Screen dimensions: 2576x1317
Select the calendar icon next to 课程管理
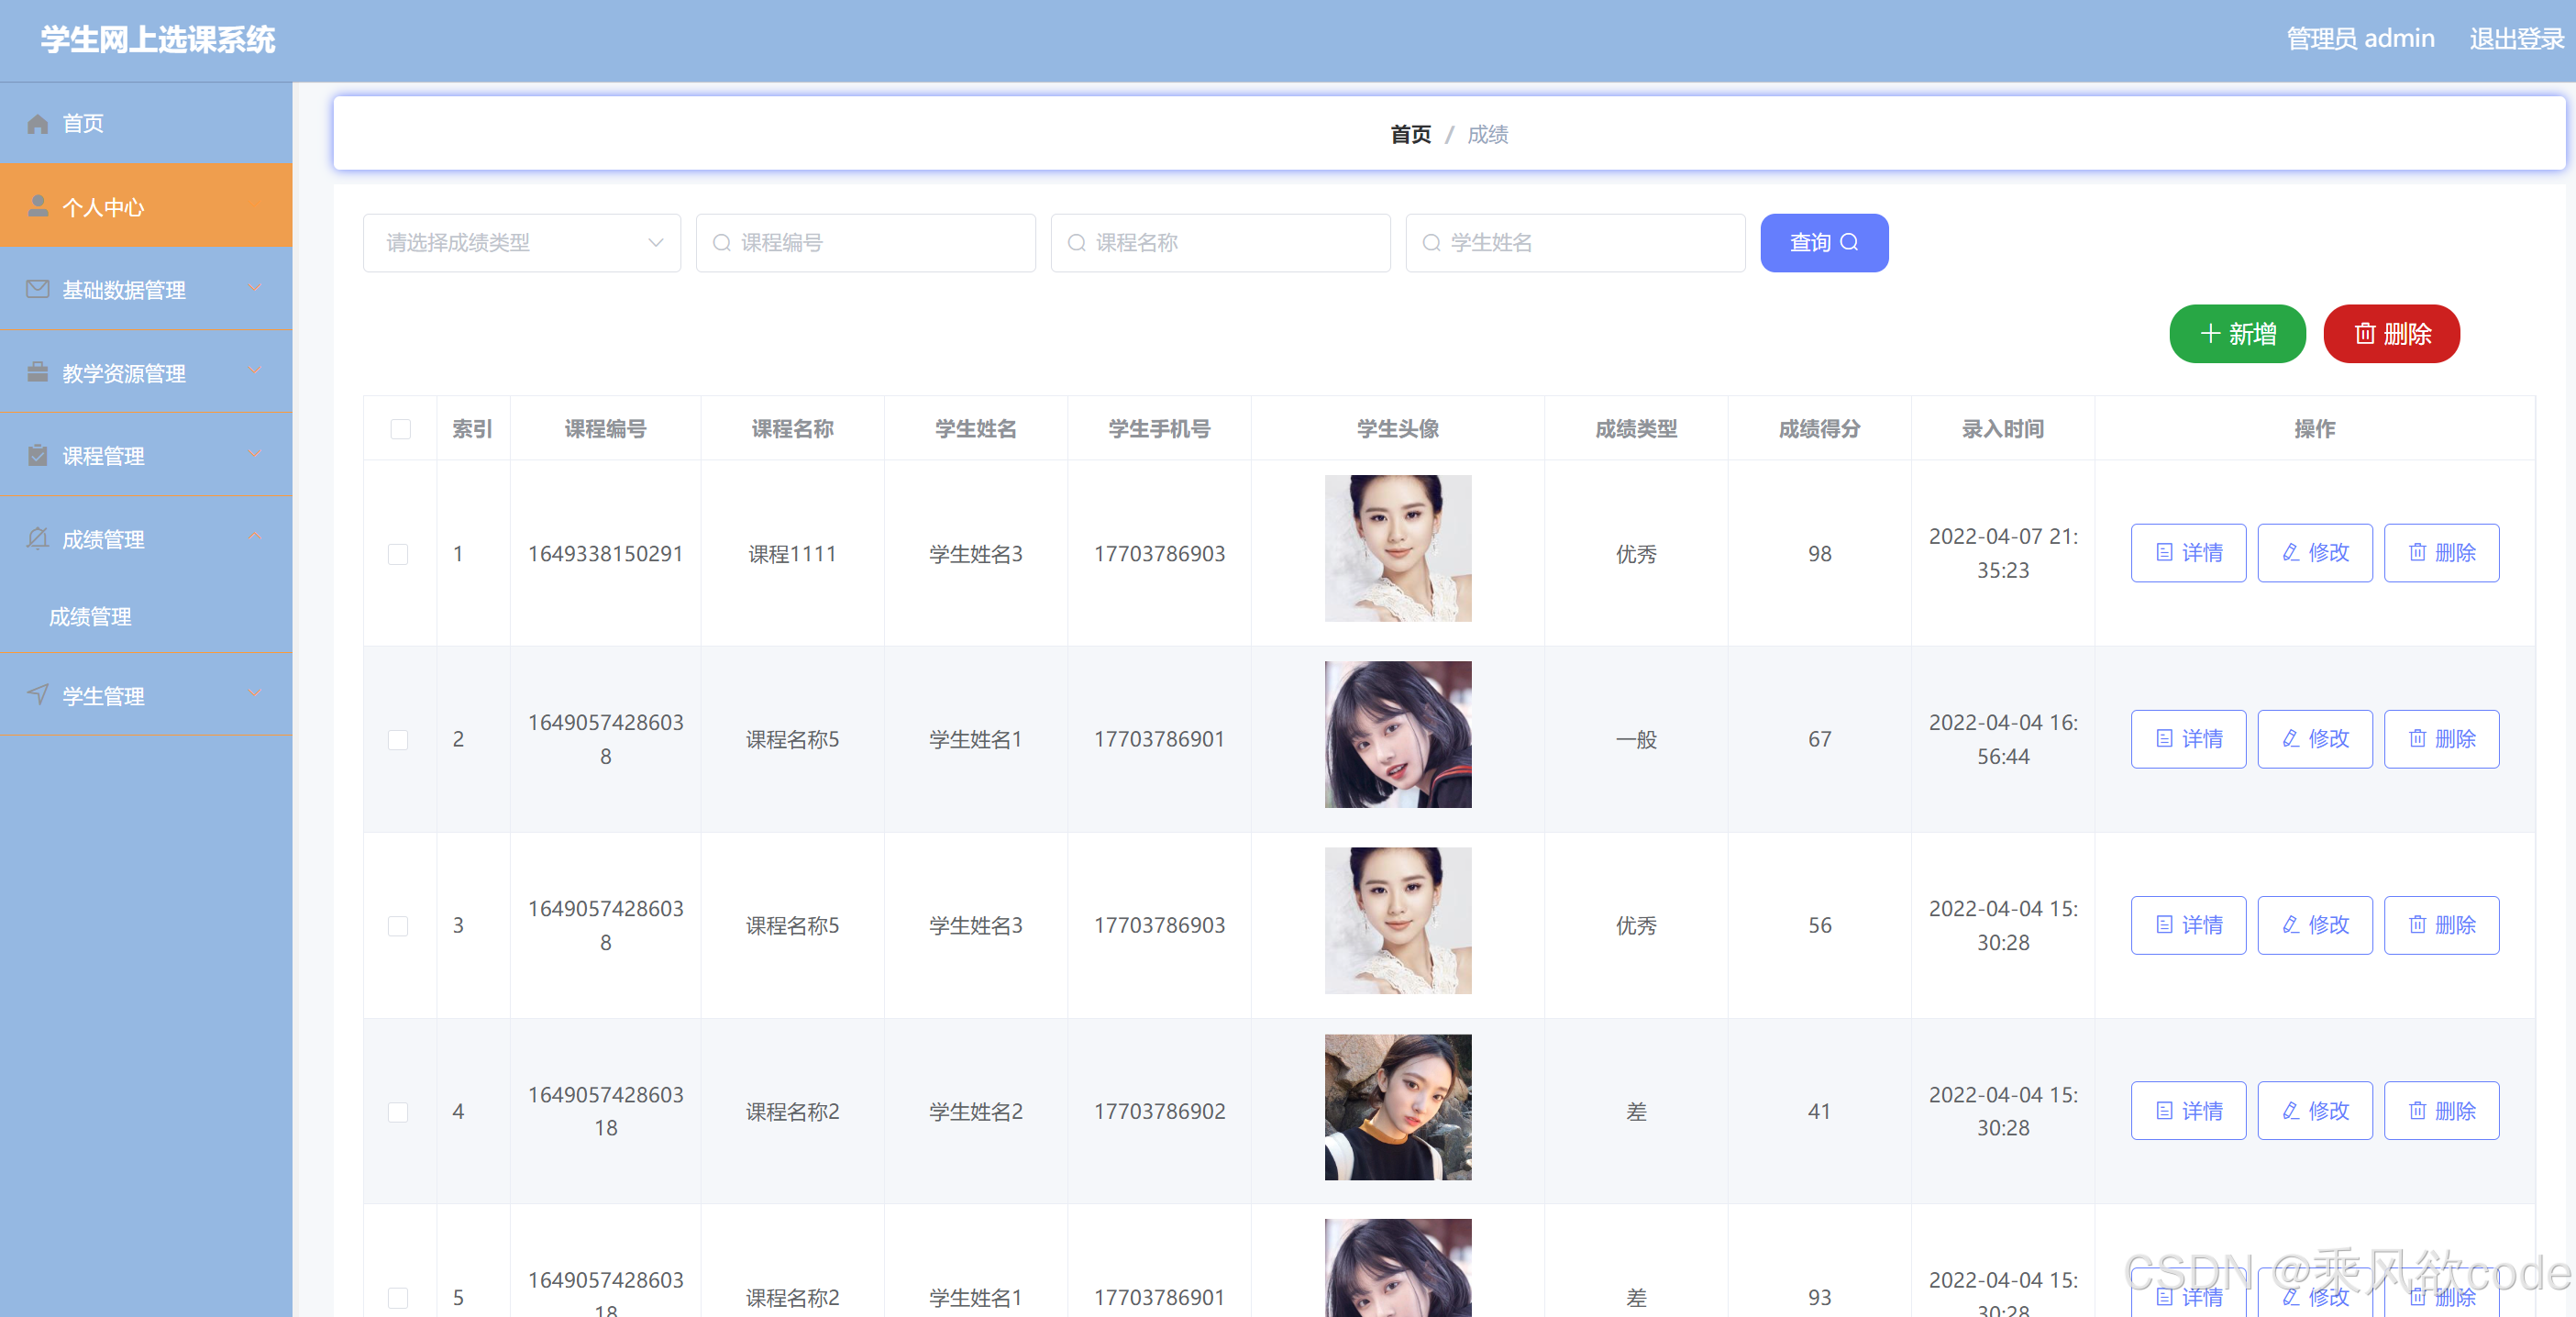(36, 455)
